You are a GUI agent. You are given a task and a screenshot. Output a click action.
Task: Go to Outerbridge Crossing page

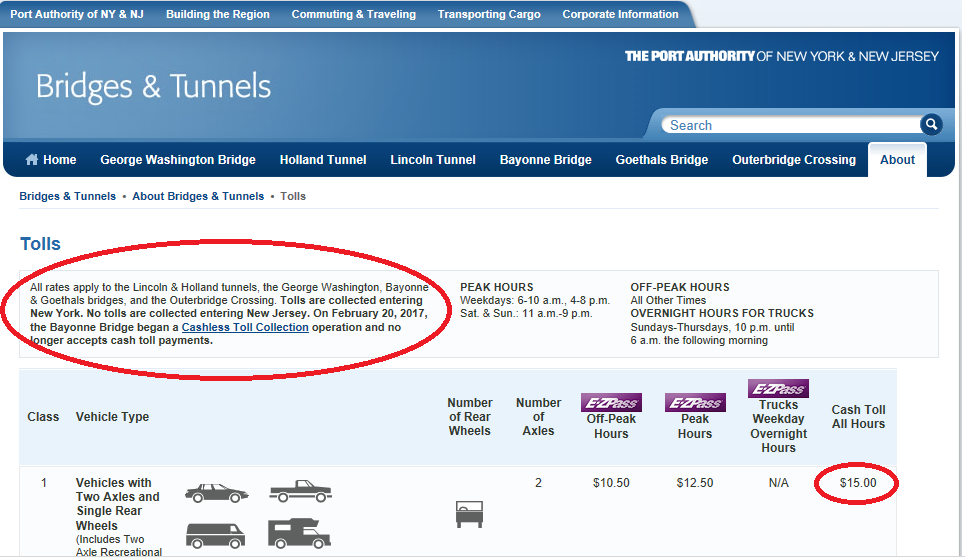tap(794, 159)
